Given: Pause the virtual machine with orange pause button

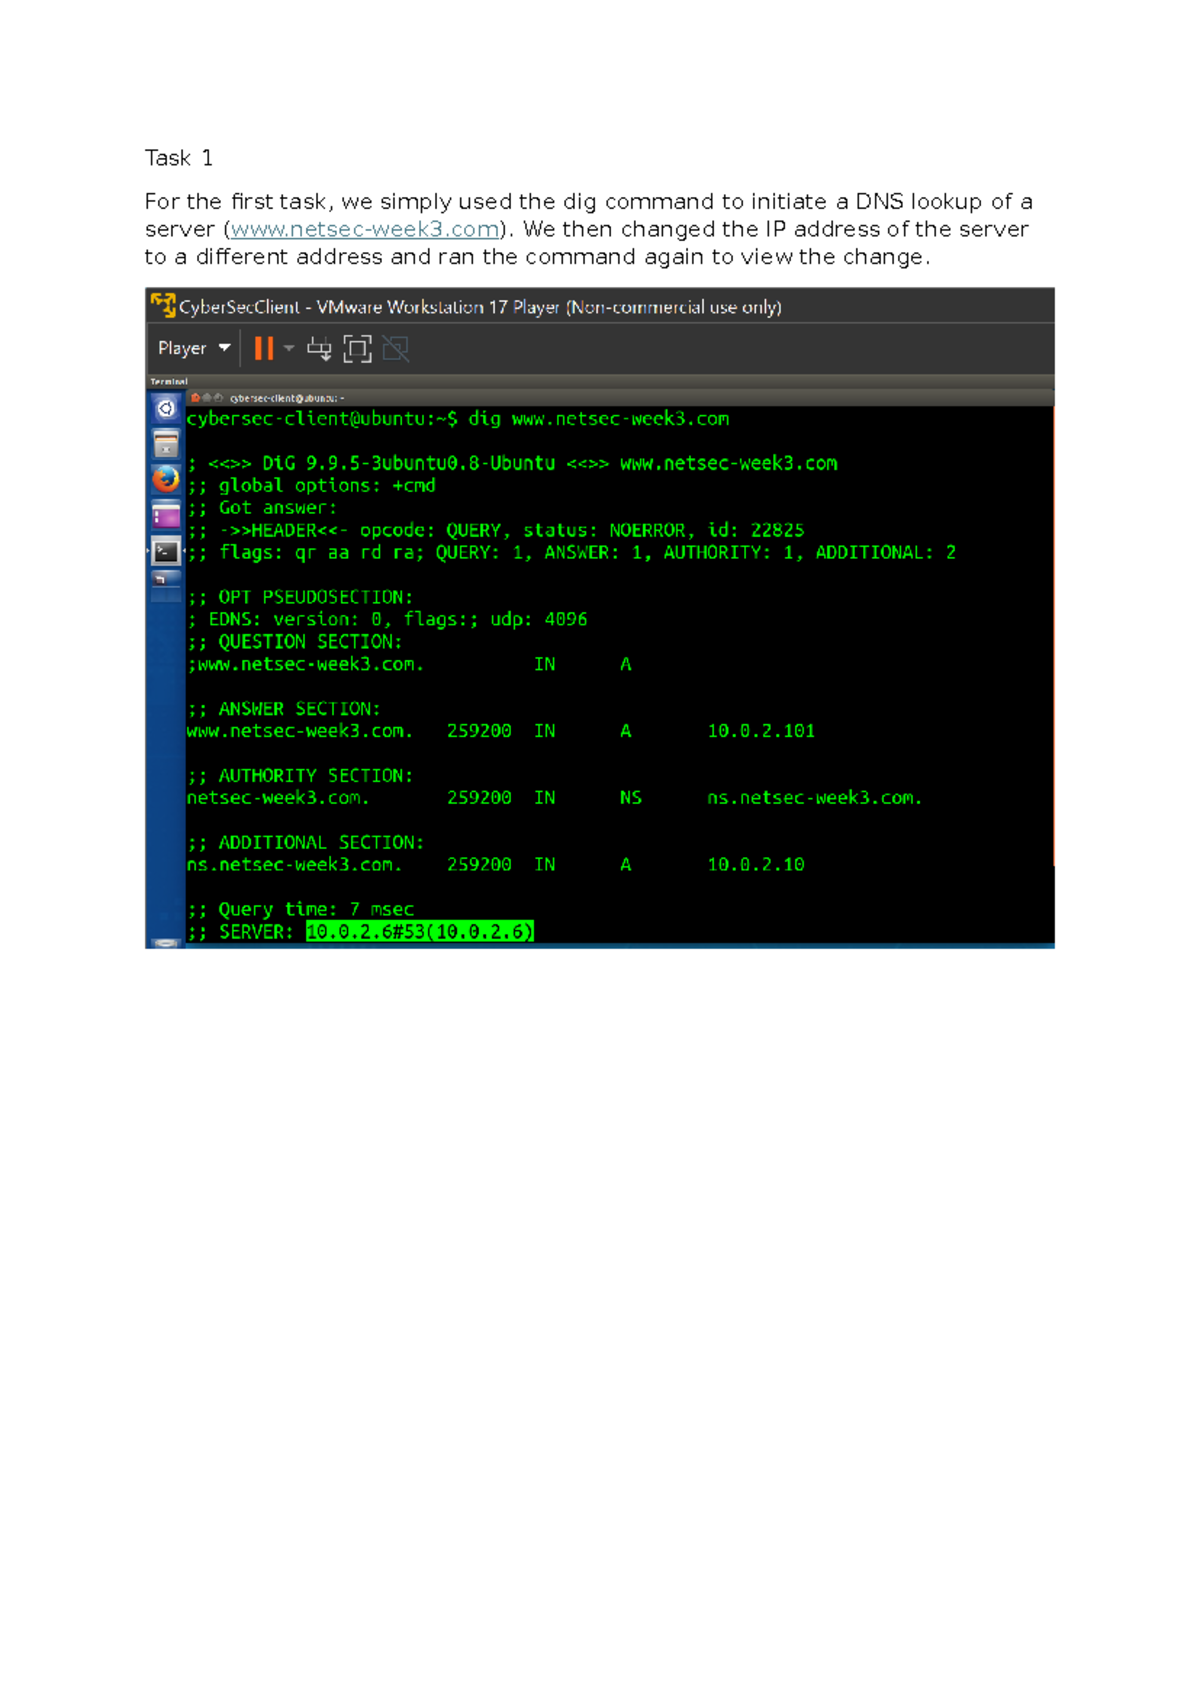Looking at the screenshot, I should (264, 348).
